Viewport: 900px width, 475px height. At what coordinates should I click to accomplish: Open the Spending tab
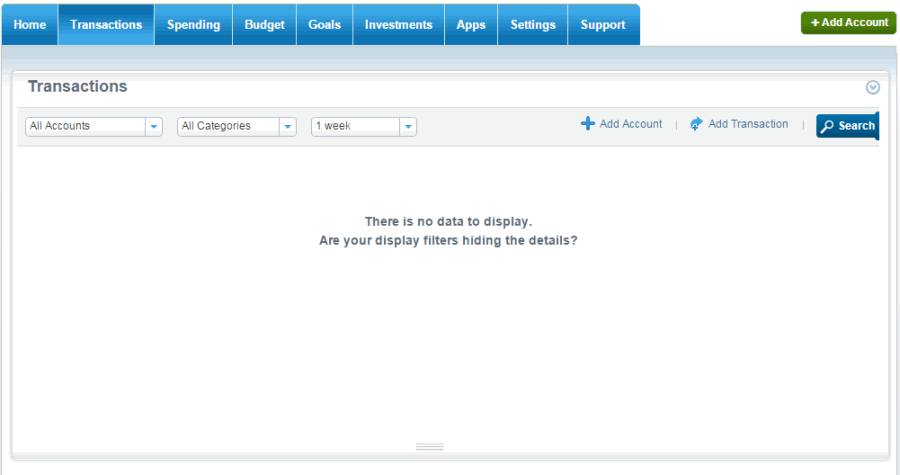point(193,25)
